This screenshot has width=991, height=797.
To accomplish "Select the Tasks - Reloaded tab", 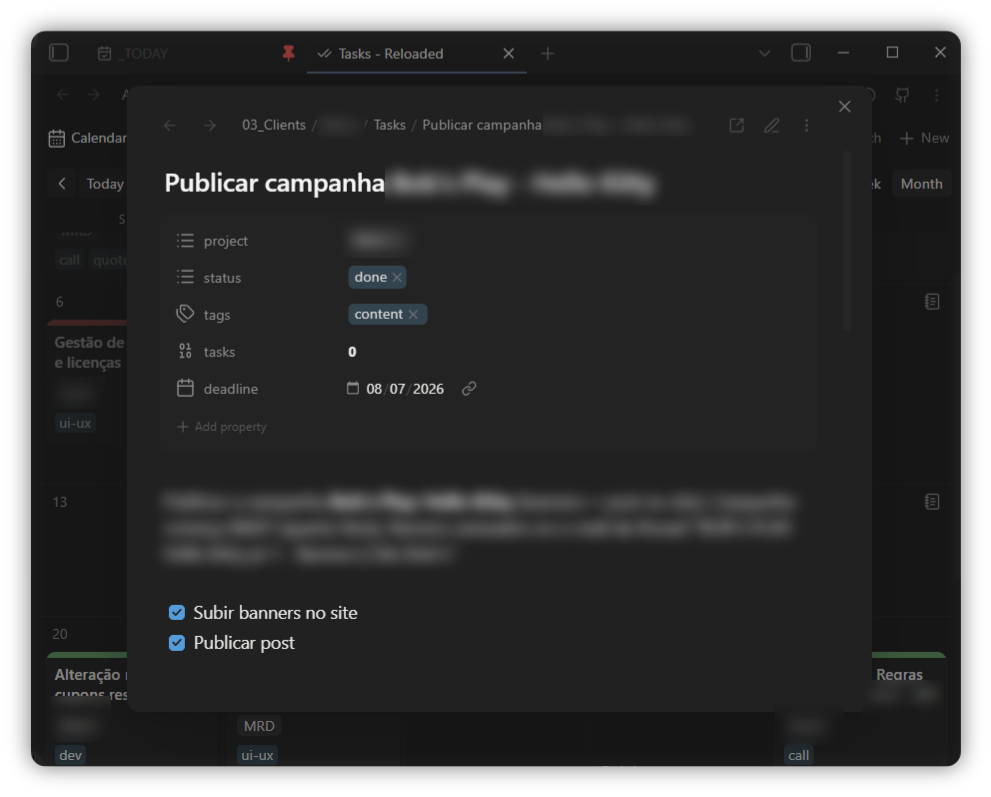I will pos(391,54).
